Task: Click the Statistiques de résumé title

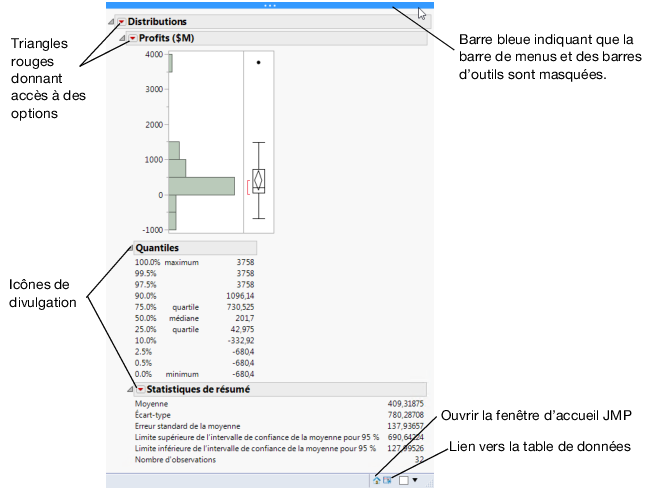Action: [x=198, y=389]
